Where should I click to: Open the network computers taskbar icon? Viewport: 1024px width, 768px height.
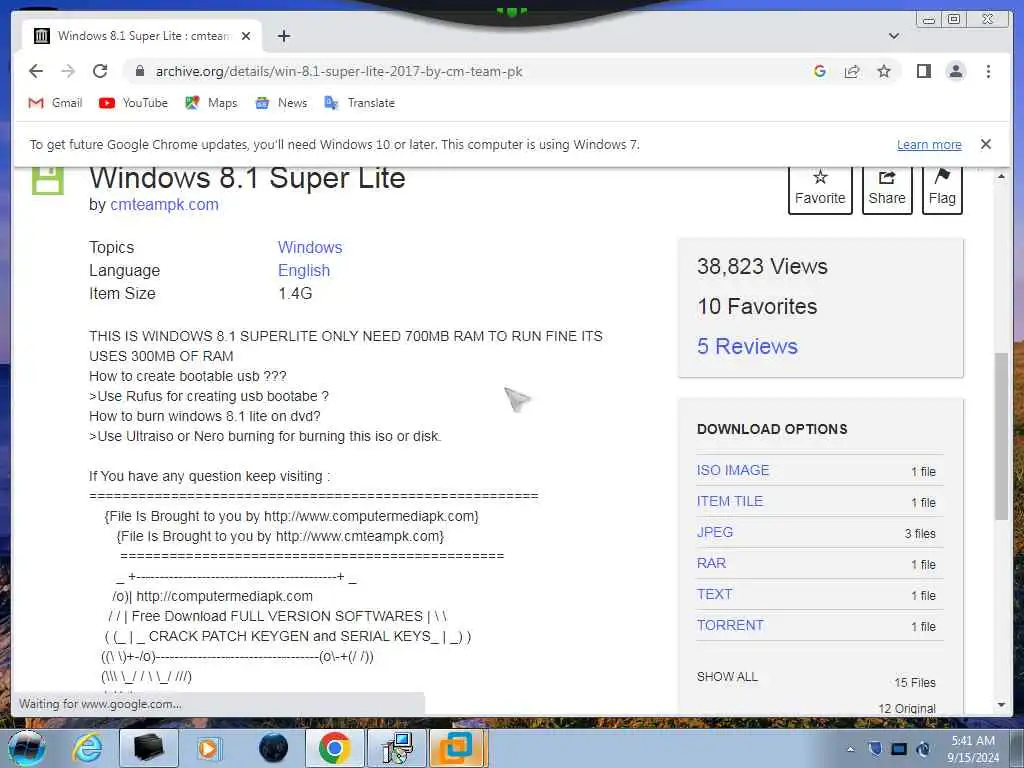click(396, 748)
